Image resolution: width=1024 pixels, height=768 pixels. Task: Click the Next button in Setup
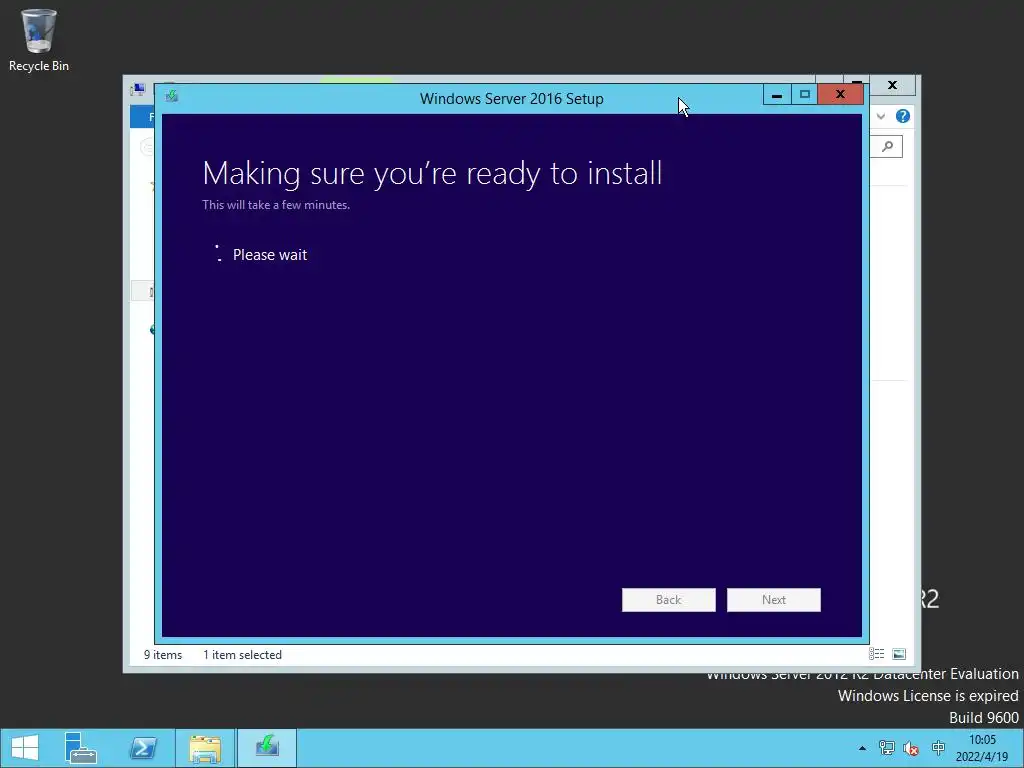773,600
